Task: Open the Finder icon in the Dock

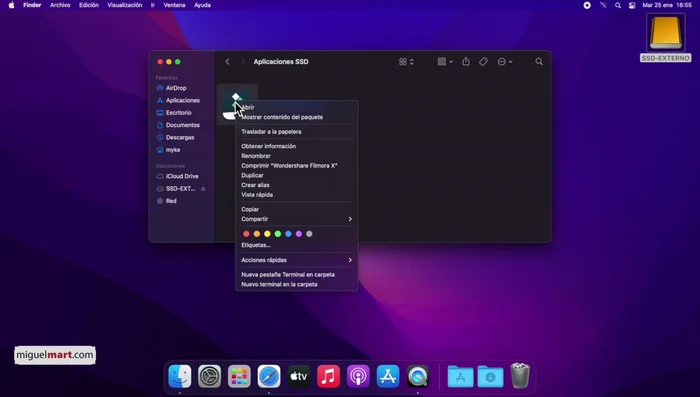Action: click(x=180, y=376)
